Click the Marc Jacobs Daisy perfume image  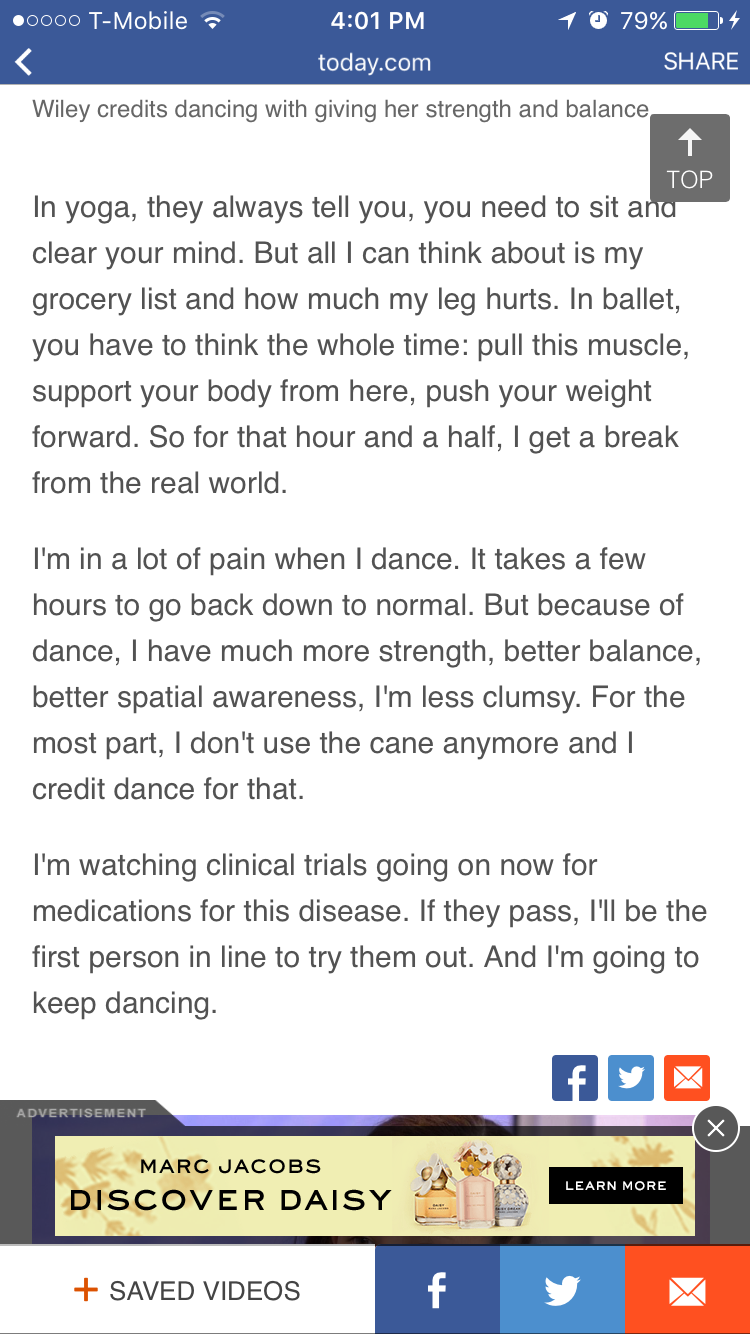[x=470, y=1186]
